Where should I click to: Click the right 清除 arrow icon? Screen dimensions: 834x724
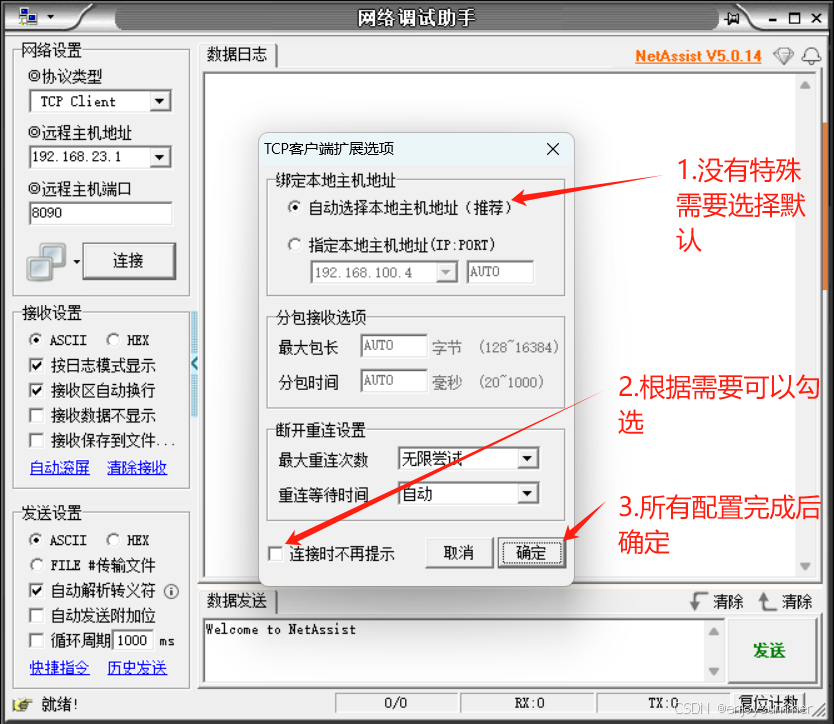pos(766,602)
